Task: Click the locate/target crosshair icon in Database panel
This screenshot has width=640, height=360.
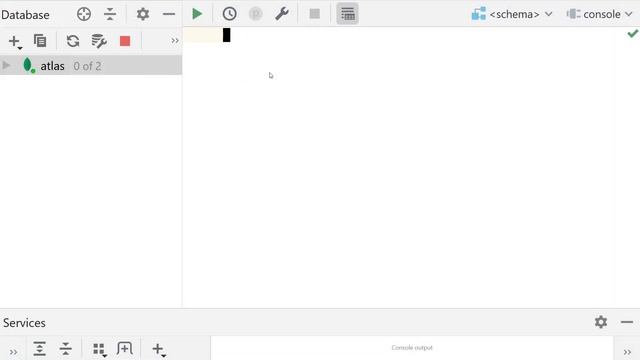Action: 84,14
